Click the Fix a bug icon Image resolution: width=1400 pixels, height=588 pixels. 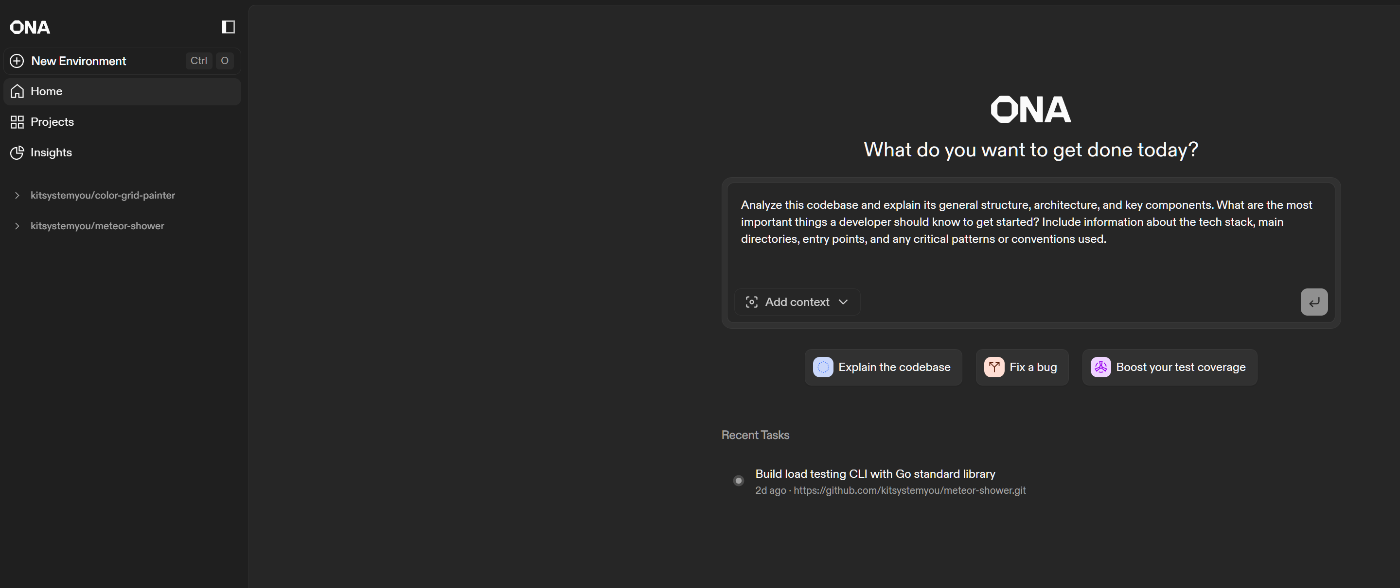pyautogui.click(x=994, y=367)
